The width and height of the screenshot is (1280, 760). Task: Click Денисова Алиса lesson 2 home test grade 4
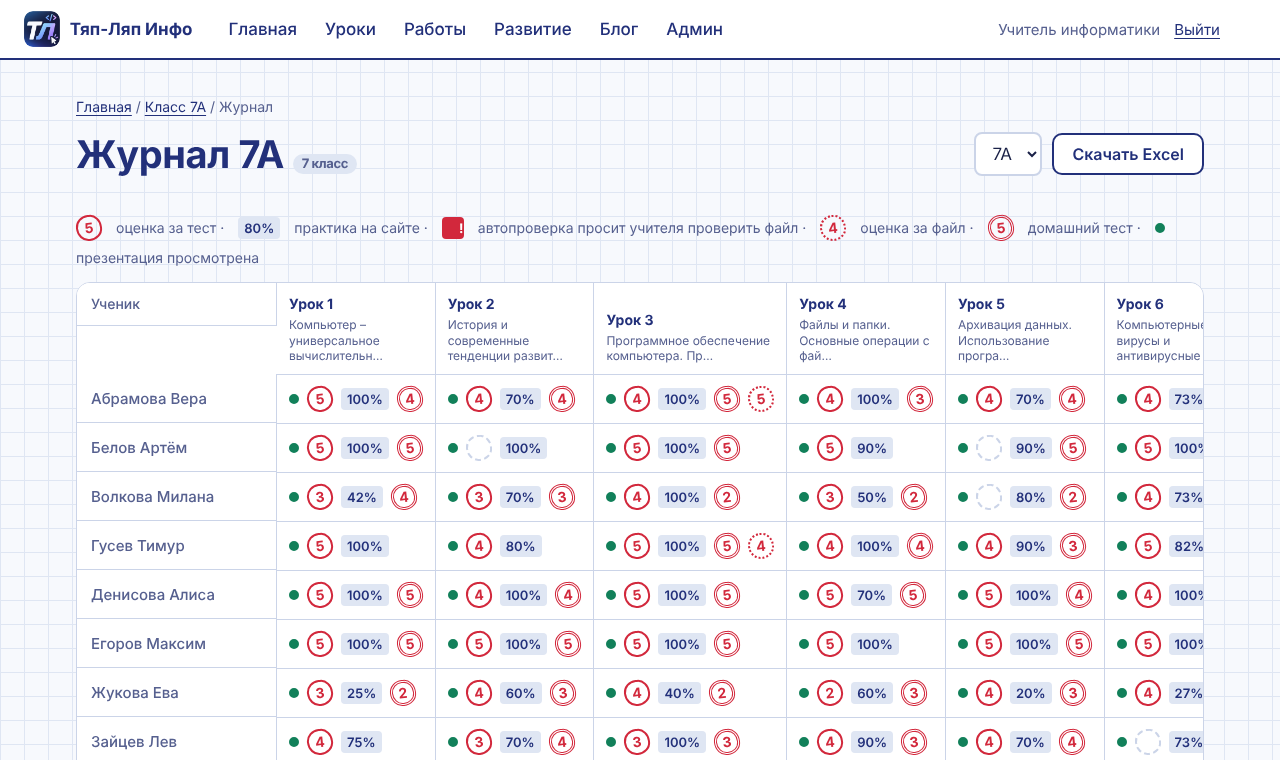pyautogui.click(x=568, y=595)
